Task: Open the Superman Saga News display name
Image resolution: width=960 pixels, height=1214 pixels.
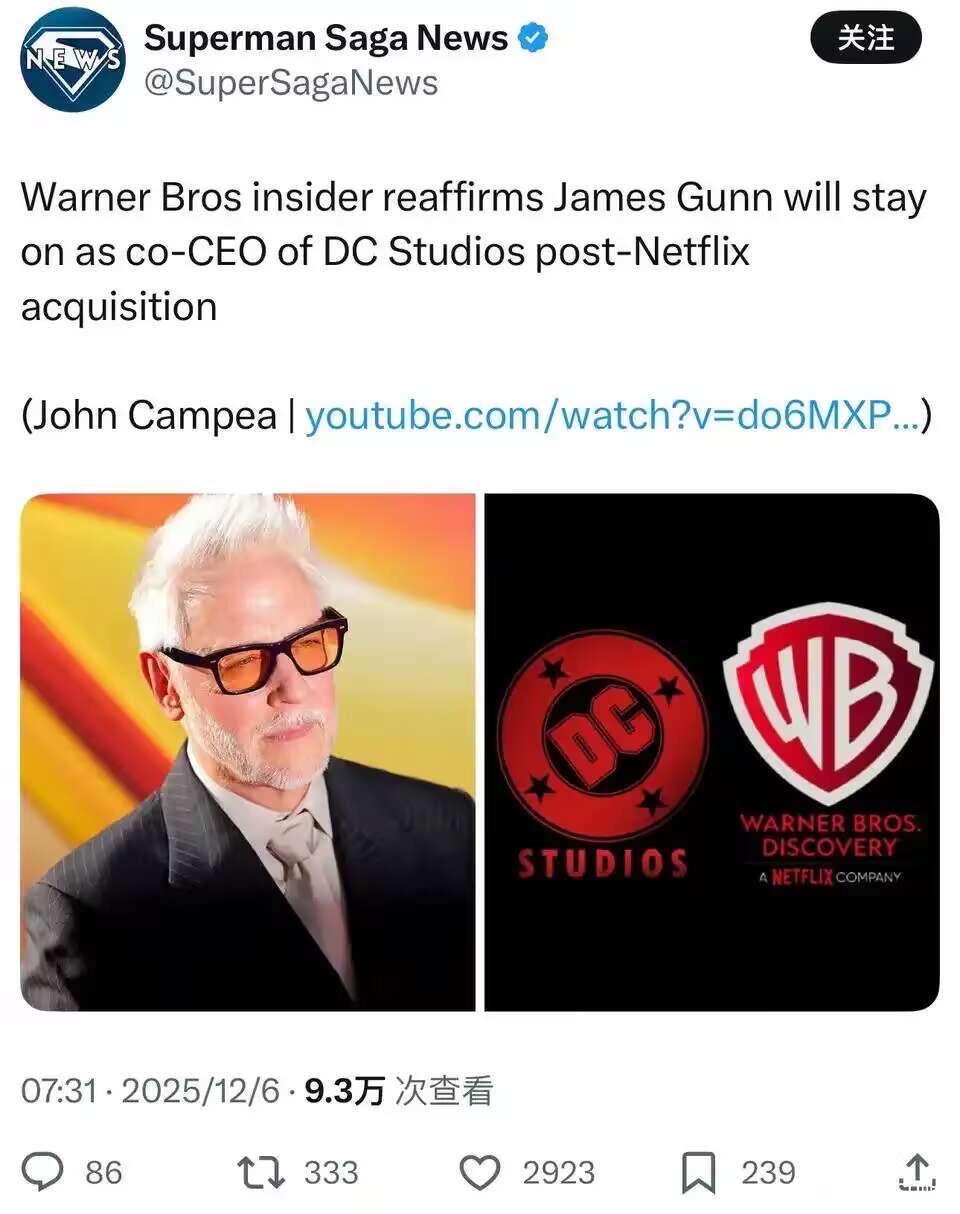Action: [326, 39]
